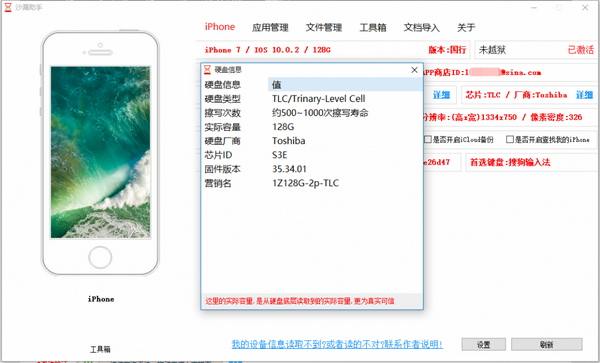Click the hourglass icon in 硬盘信息 title
Image resolution: width=600 pixels, height=363 pixels.
[x=207, y=70]
